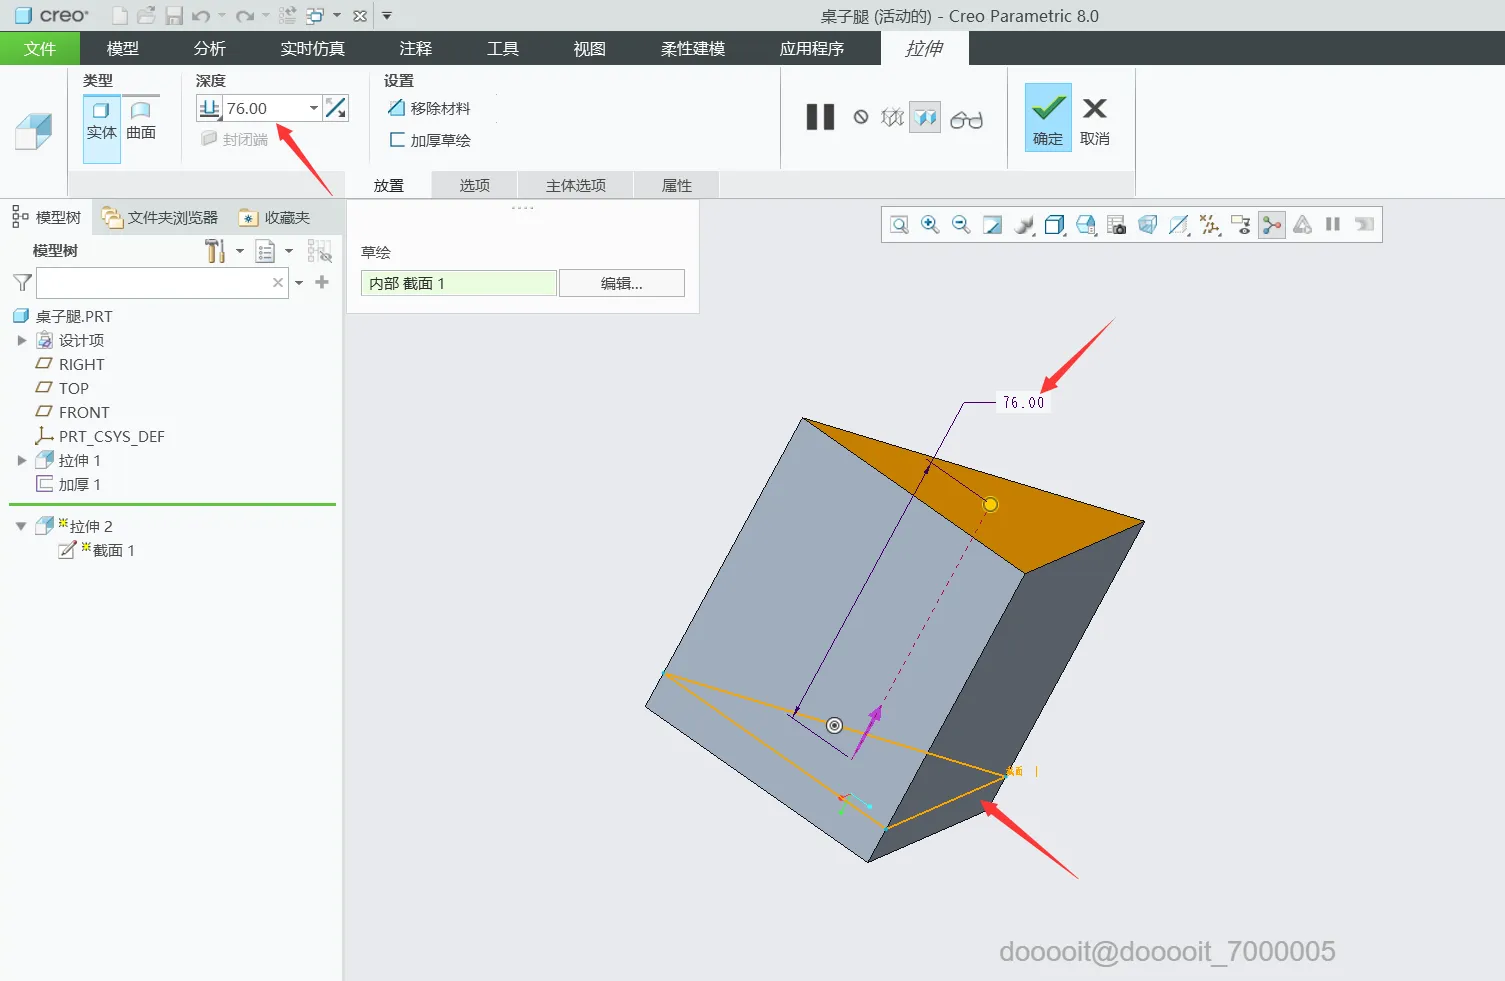Toggle 加厚草绘 thicken sketch option
The image size is (1505, 981).
(x=429, y=140)
